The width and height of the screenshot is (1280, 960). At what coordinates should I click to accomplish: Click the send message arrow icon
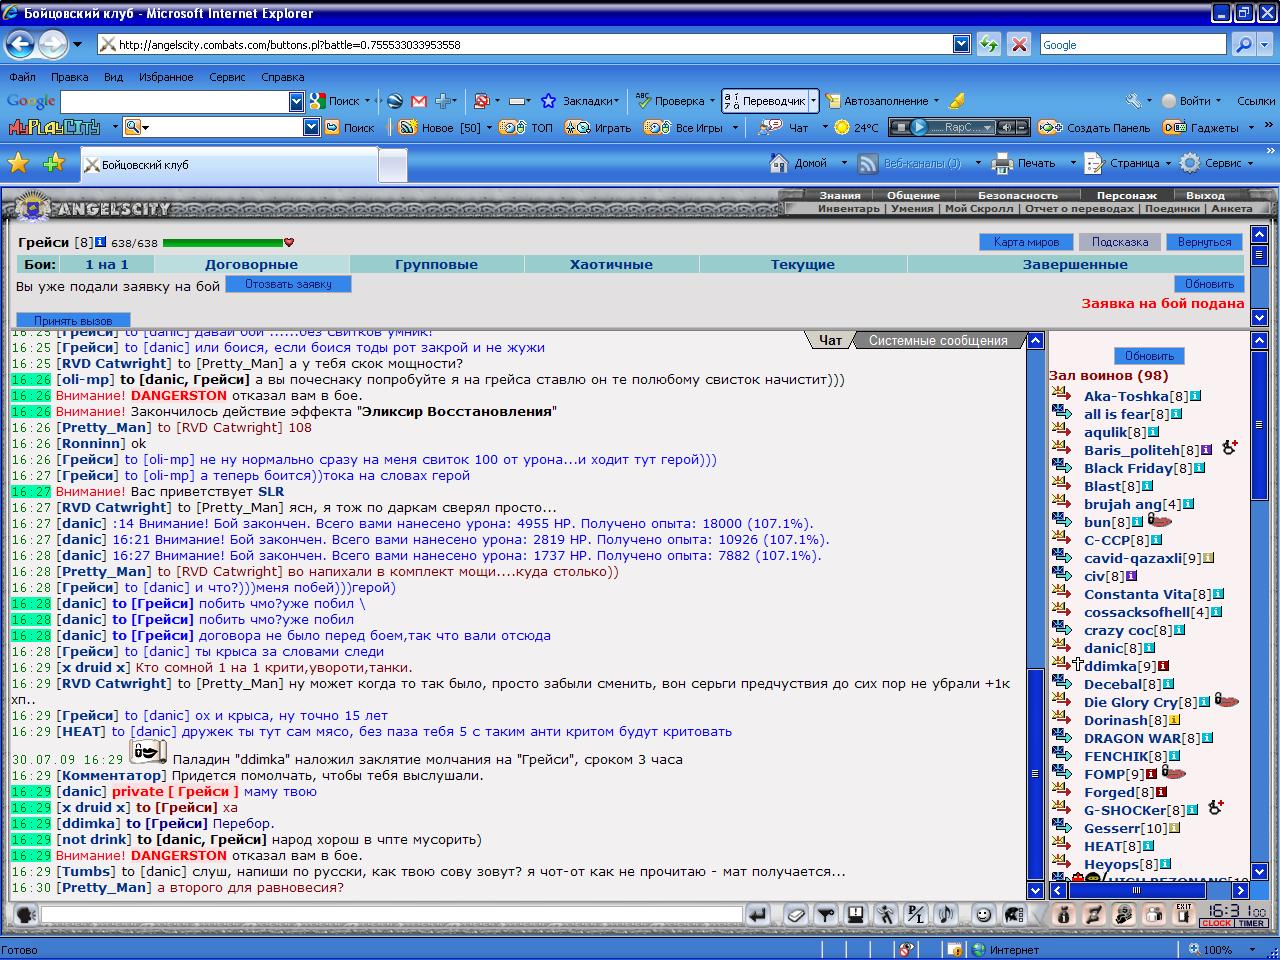757,914
